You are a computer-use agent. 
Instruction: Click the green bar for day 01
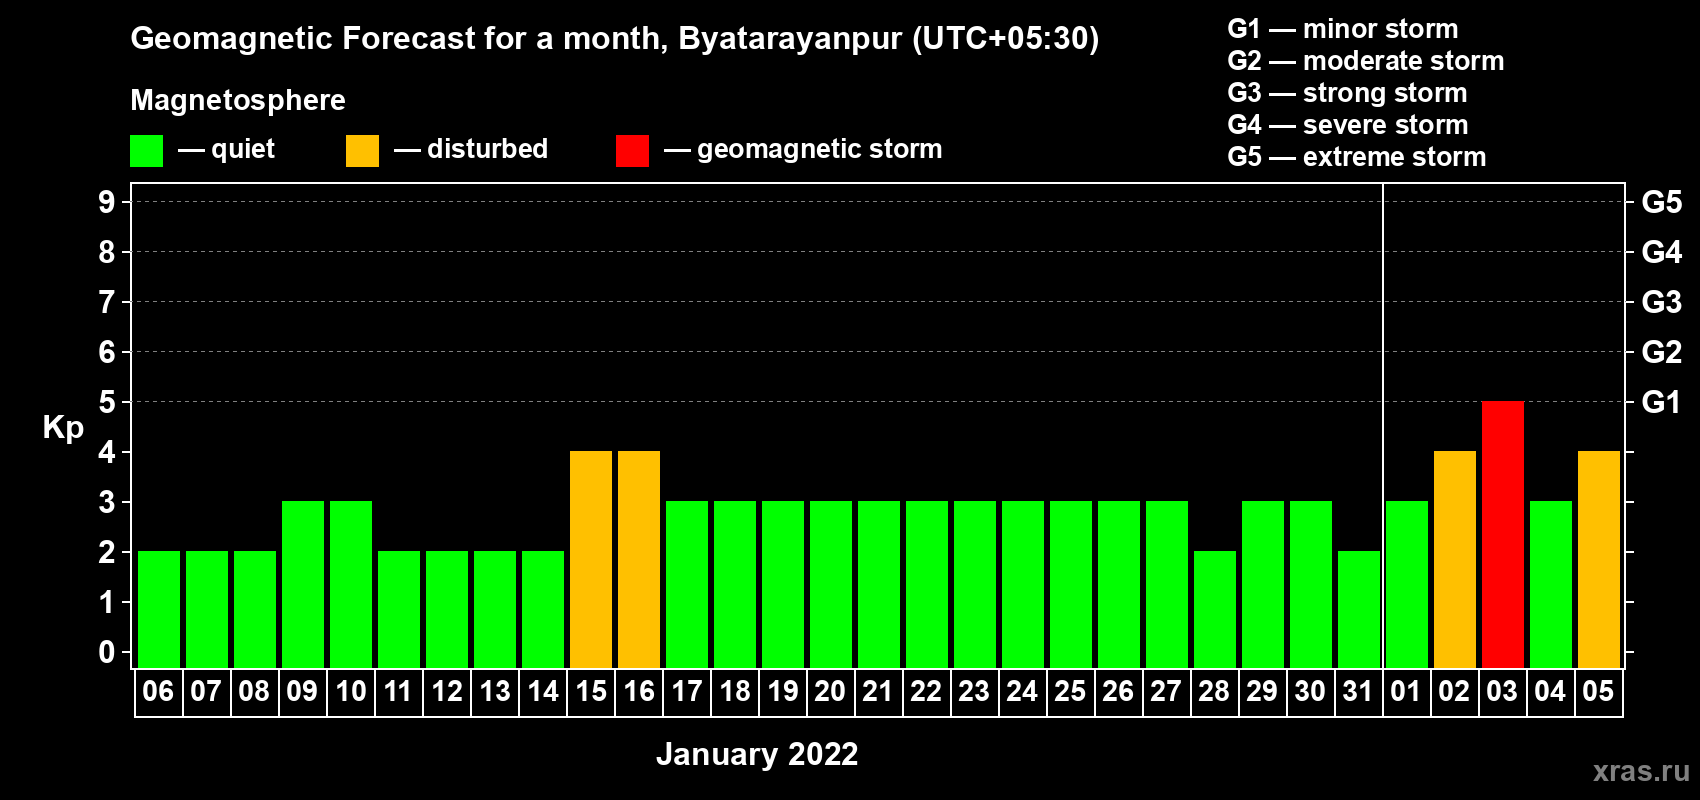pyautogui.click(x=1407, y=584)
